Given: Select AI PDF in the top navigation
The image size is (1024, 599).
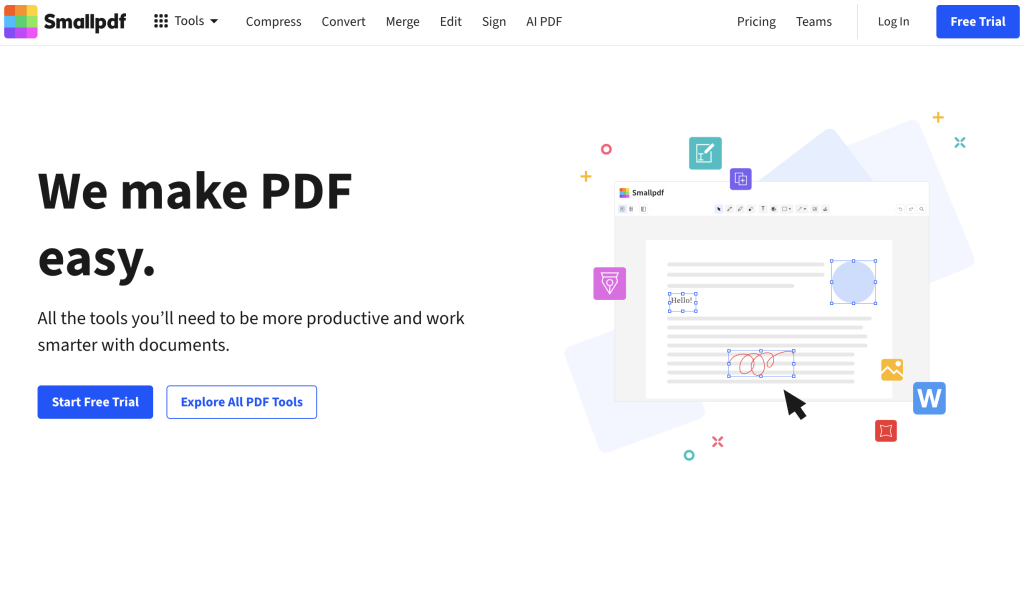Looking at the screenshot, I should coord(543,20).
